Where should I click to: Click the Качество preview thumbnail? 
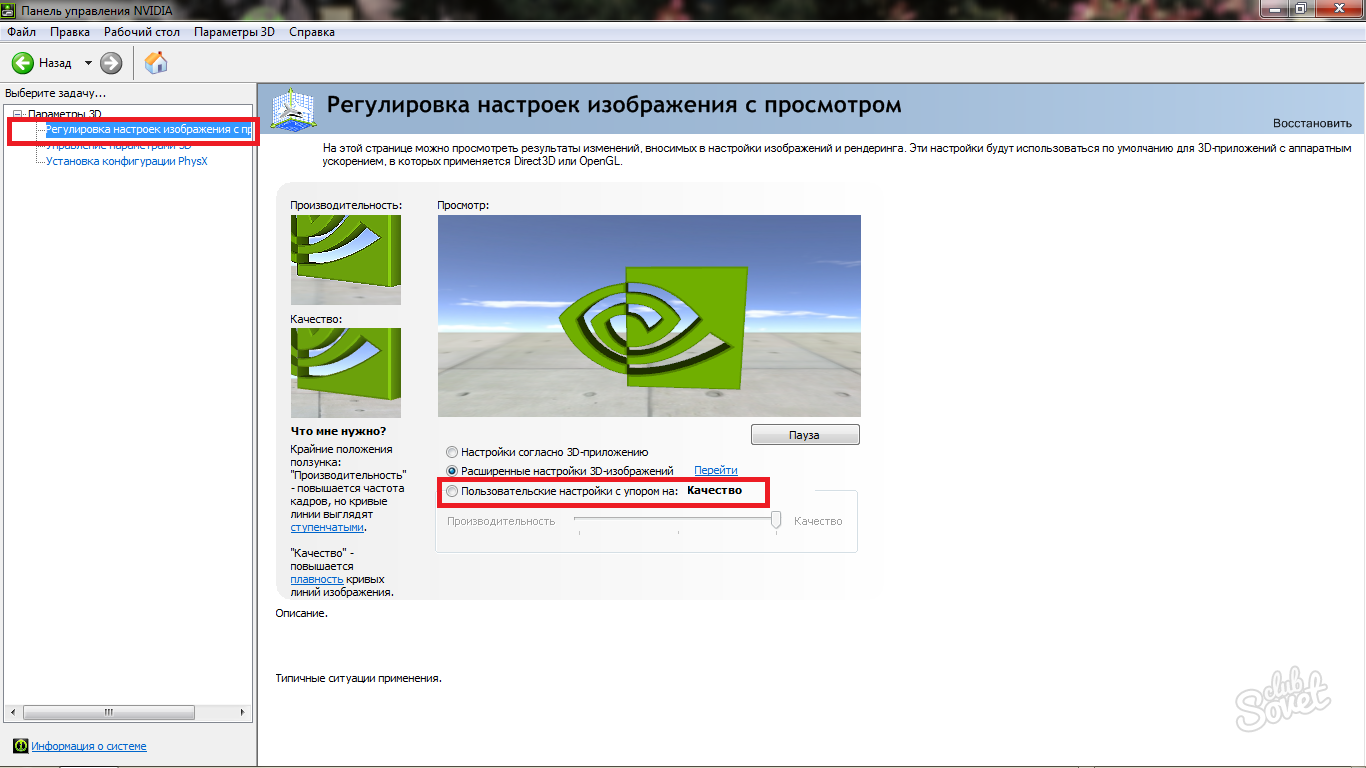[x=345, y=372]
